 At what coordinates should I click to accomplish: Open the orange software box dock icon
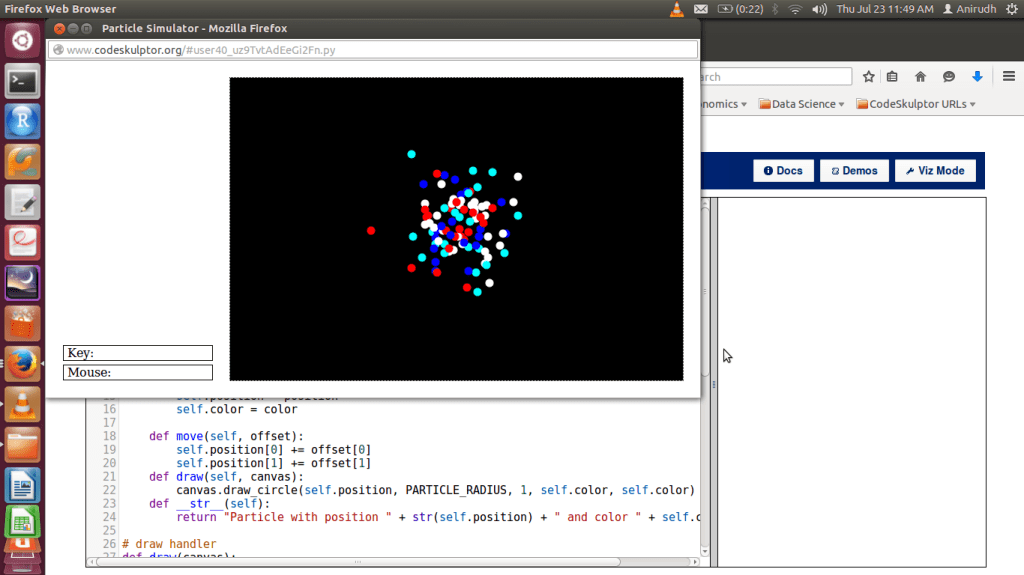pyautogui.click(x=22, y=323)
